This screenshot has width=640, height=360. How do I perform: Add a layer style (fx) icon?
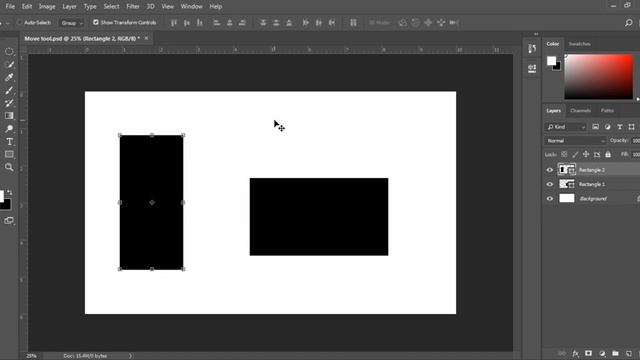point(575,353)
